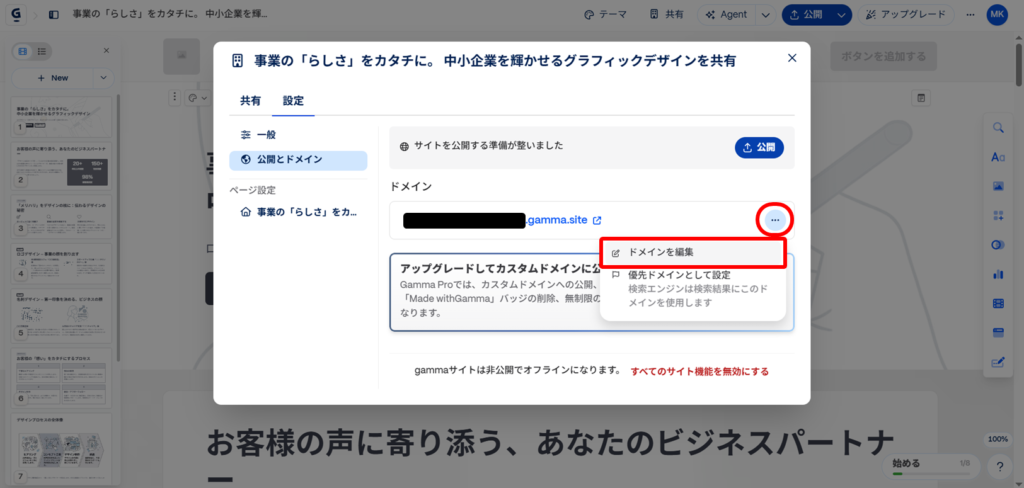Open the chart tool in right toolbar
The height and width of the screenshot is (488, 1024).
coord(997,274)
